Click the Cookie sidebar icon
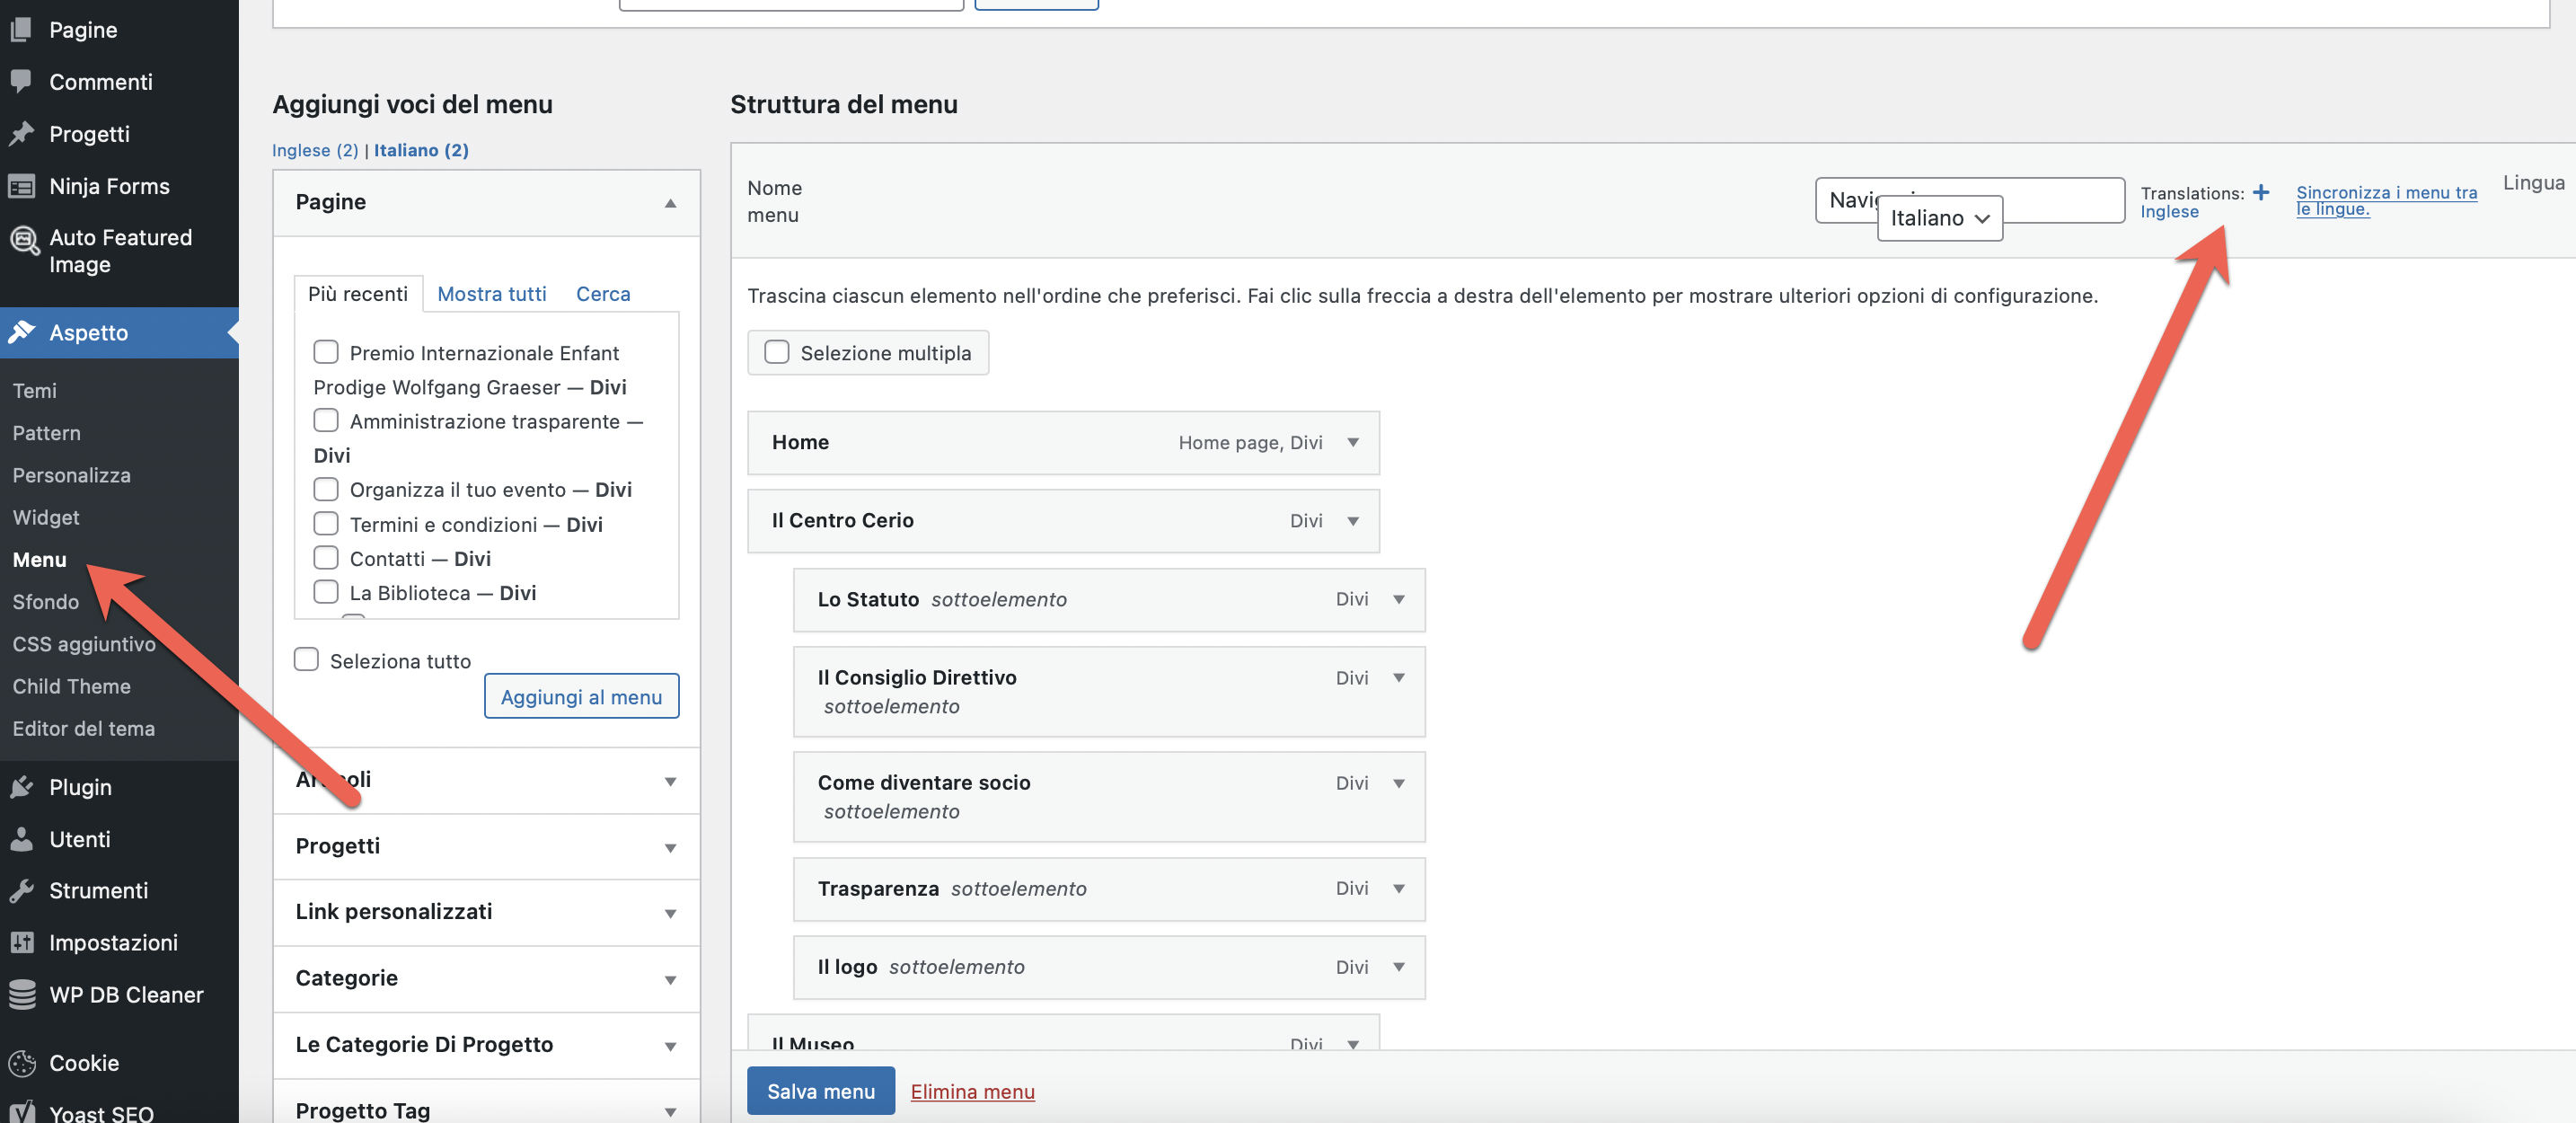 (x=22, y=1063)
